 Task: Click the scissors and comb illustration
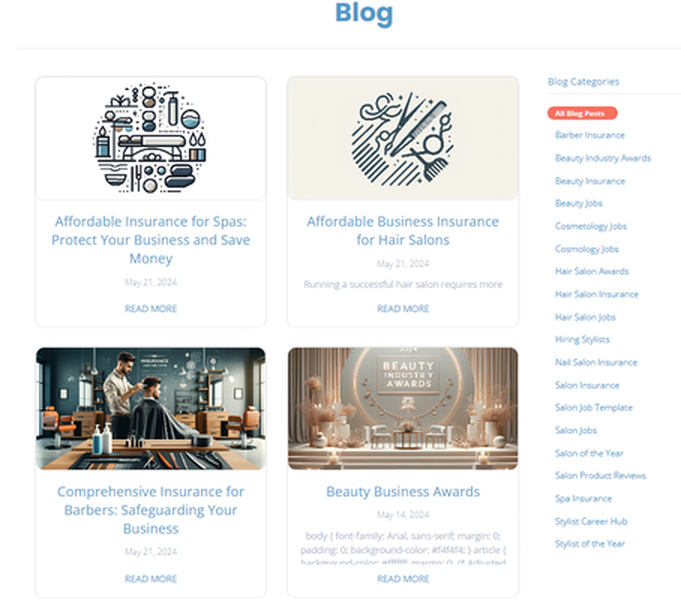tap(403, 138)
